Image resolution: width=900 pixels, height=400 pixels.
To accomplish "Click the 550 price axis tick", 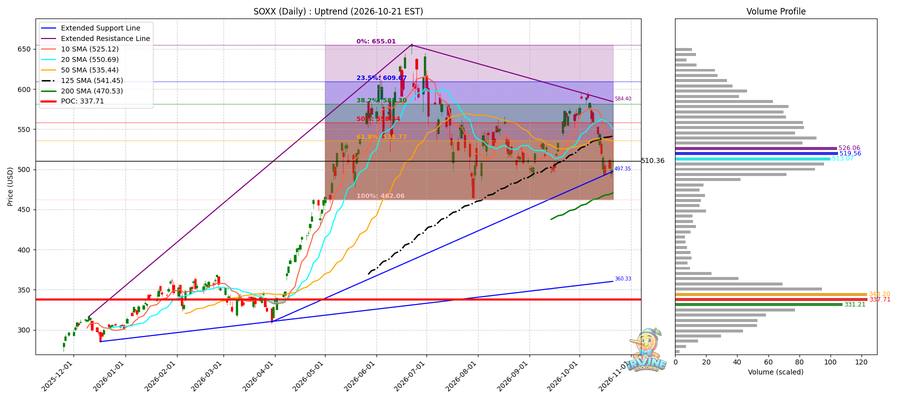I will tap(27, 130).
